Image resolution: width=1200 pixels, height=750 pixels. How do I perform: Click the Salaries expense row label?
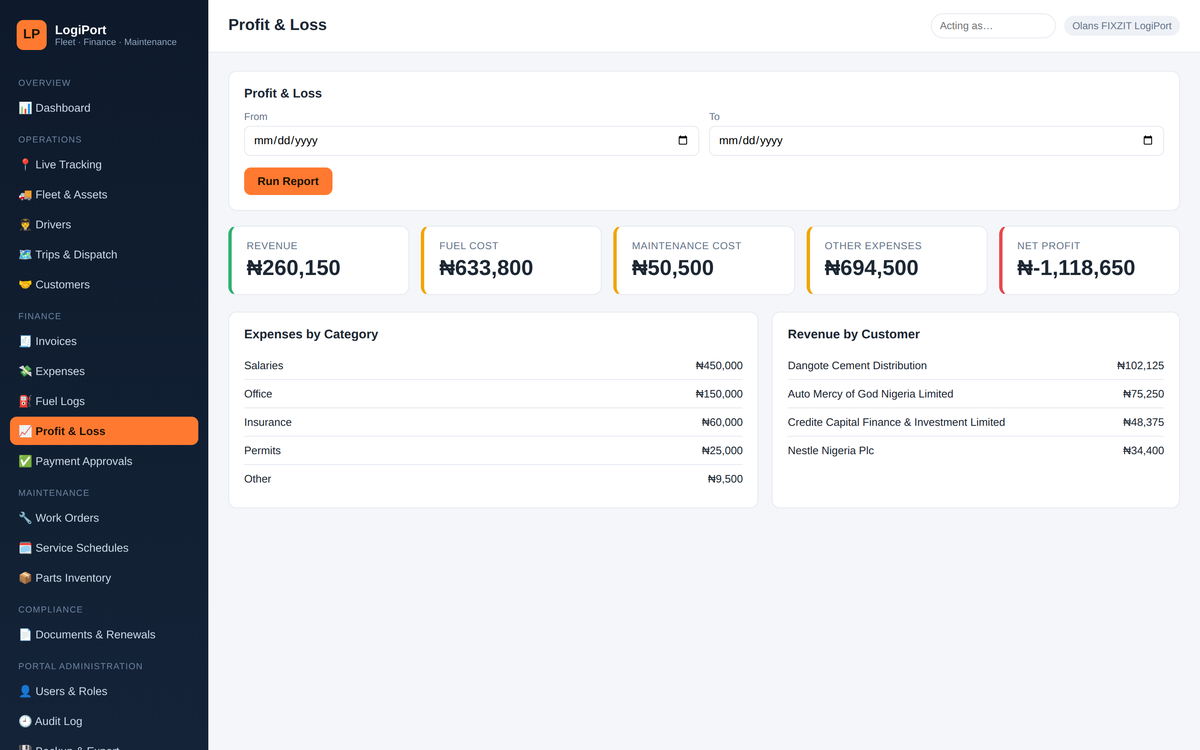(x=264, y=366)
